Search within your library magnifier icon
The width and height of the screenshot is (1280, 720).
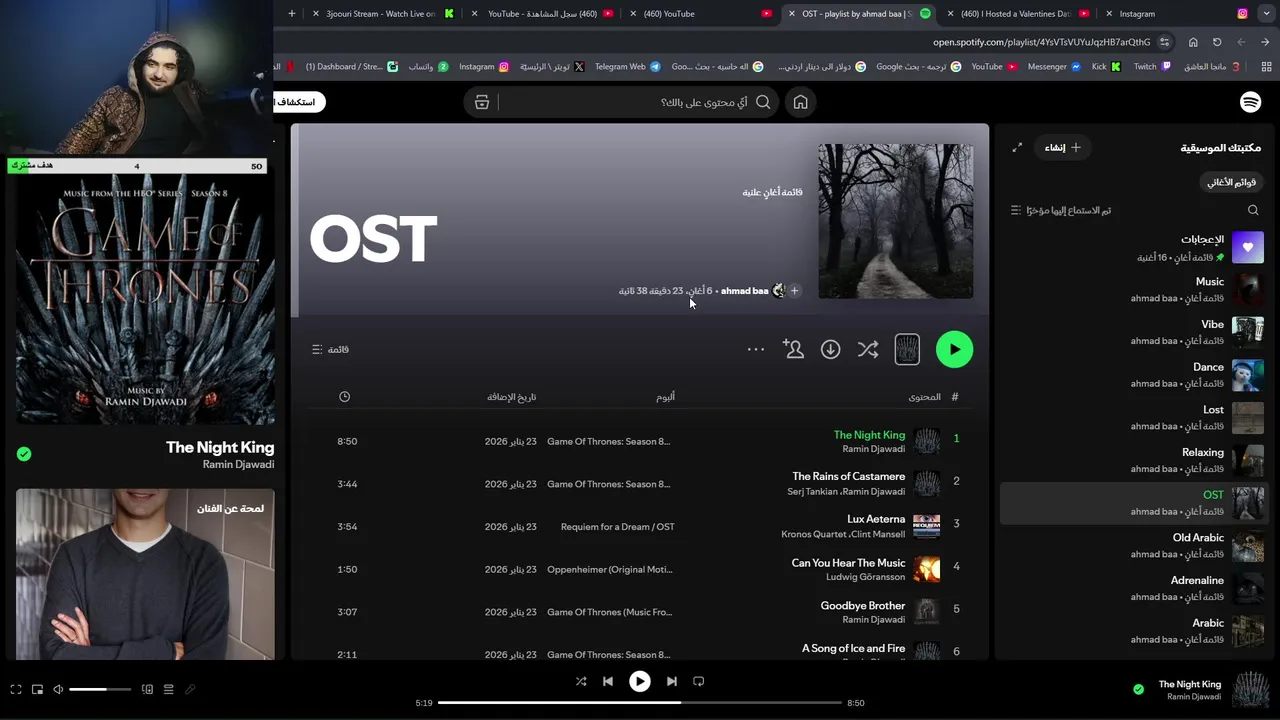tap(1253, 210)
